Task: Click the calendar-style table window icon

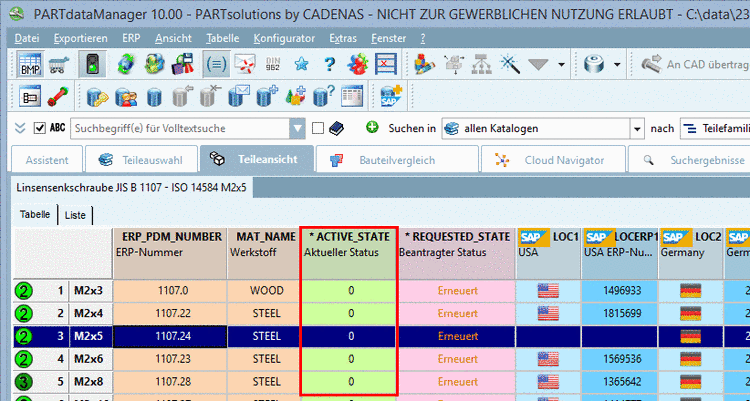Action: (x=352, y=97)
